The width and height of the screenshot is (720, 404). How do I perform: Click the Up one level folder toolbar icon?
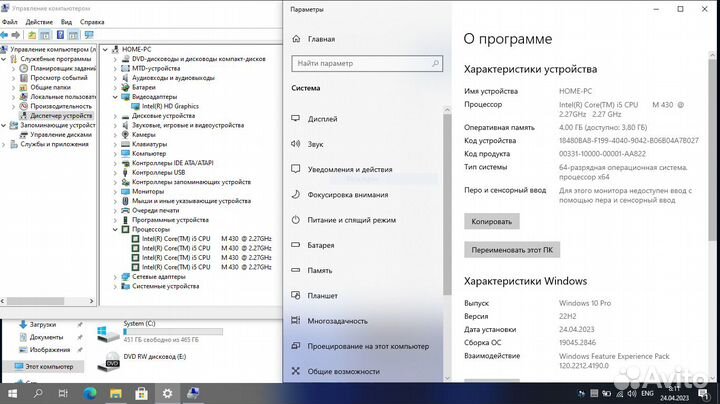(32, 35)
